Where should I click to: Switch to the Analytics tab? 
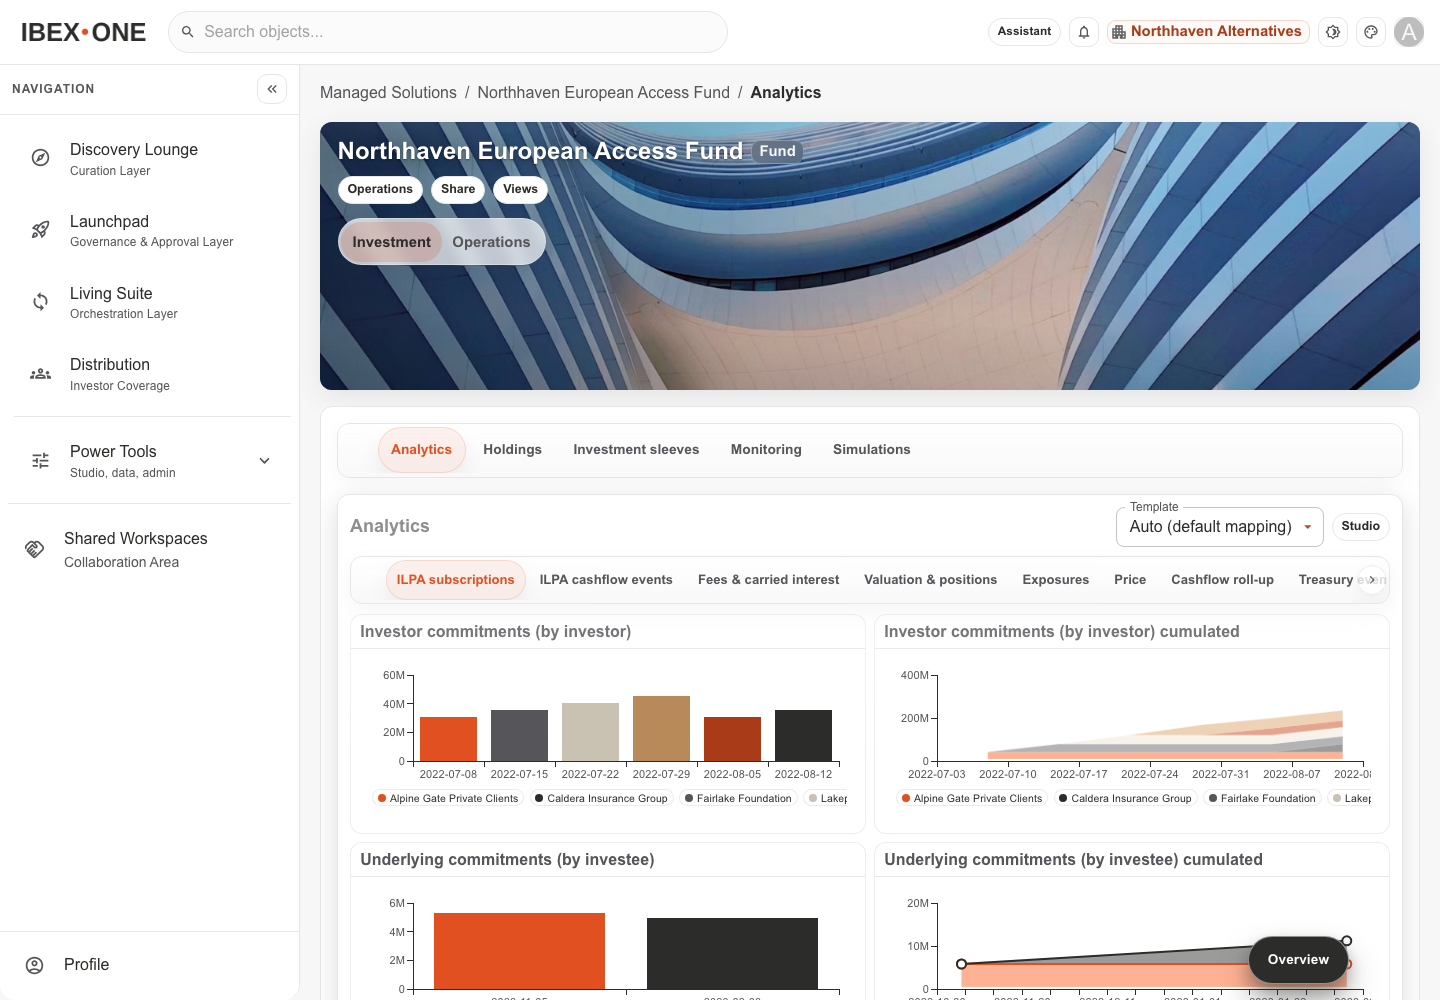point(421,450)
